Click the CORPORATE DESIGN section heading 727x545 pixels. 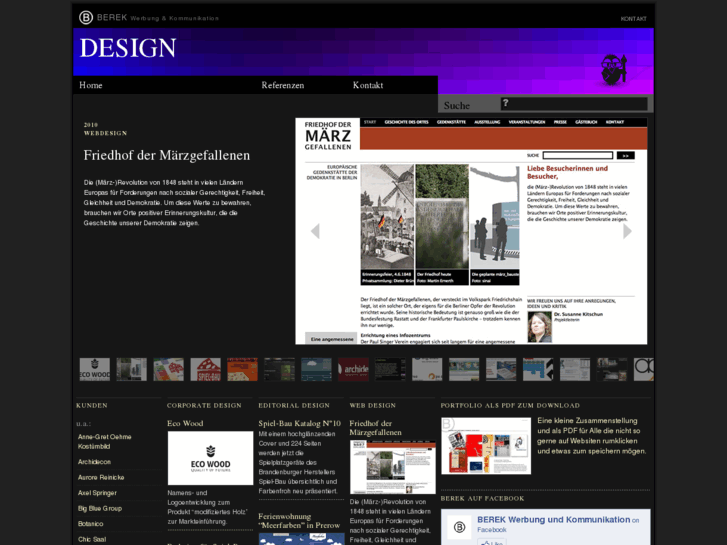(204, 405)
